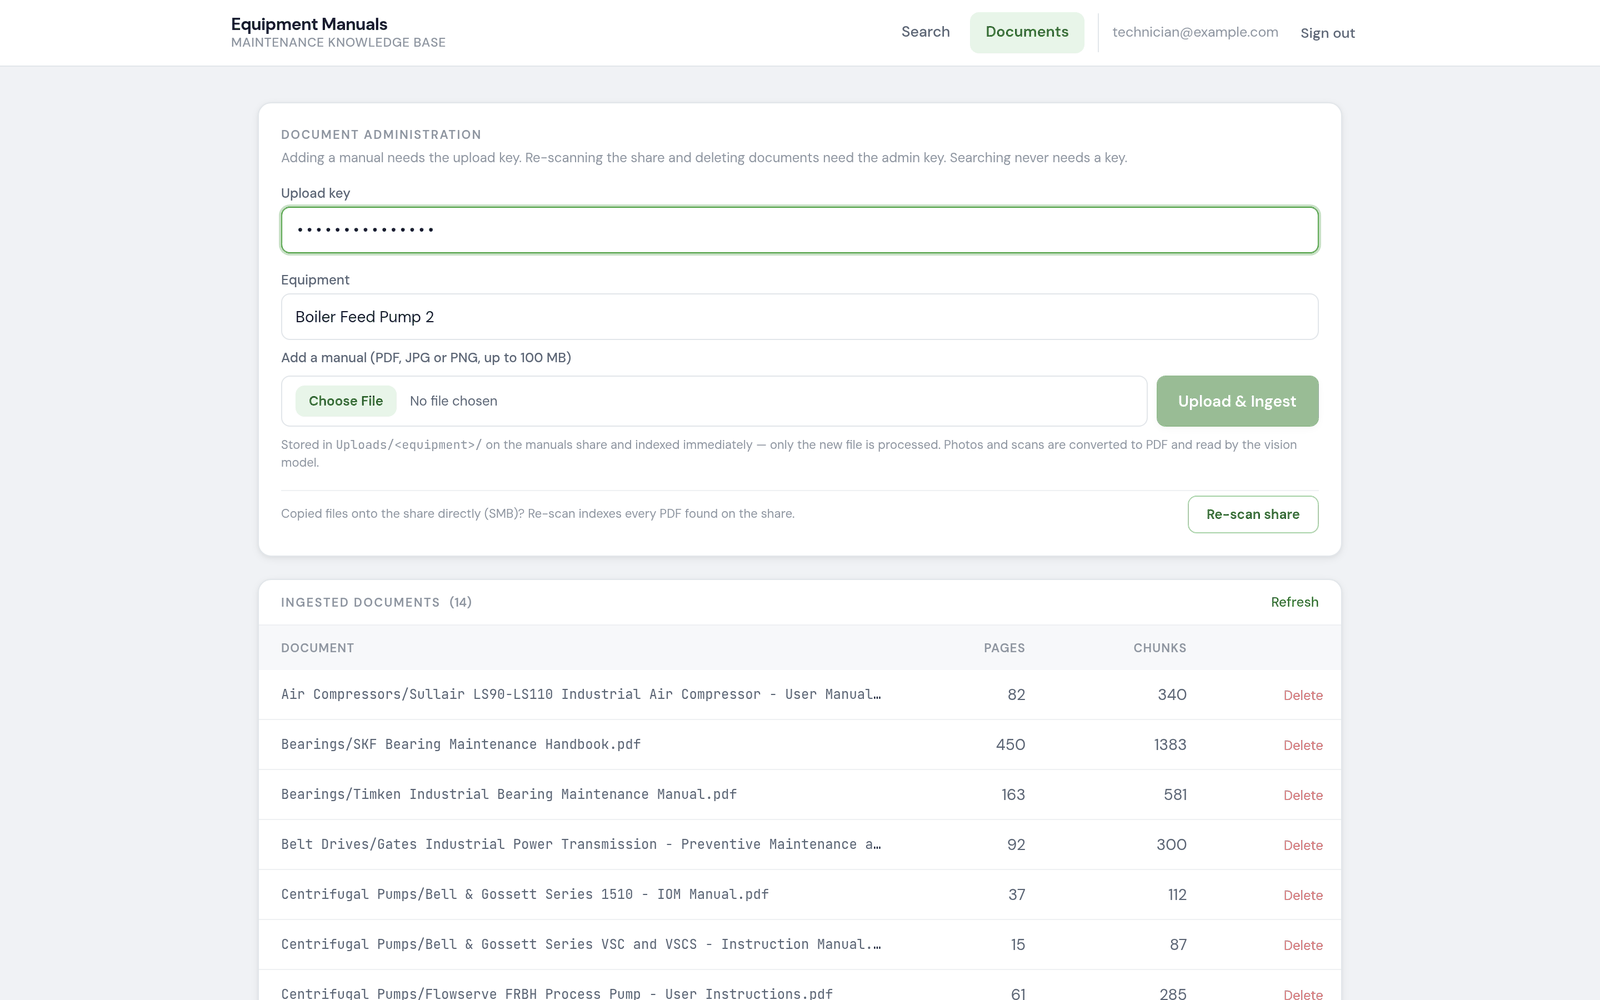The image size is (1600, 1000).
Task: Click the Re-scan share button
Action: point(1253,514)
